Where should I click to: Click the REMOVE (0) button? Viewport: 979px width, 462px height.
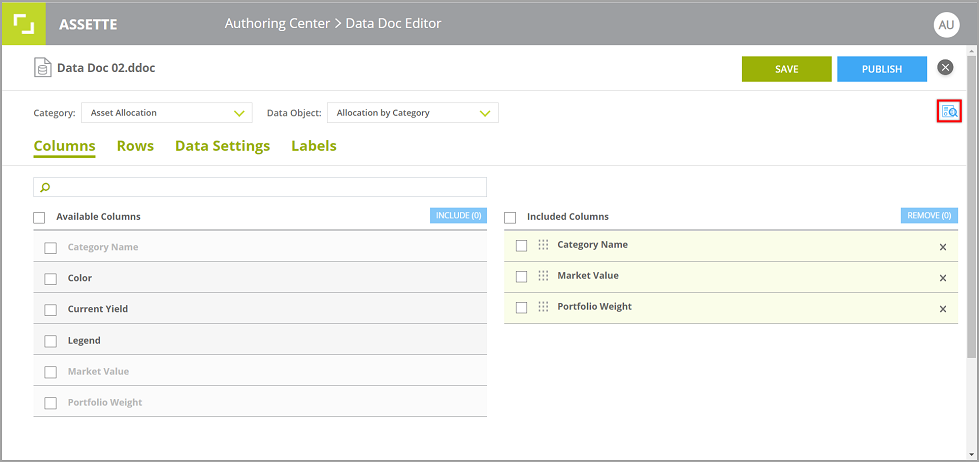(x=929, y=215)
